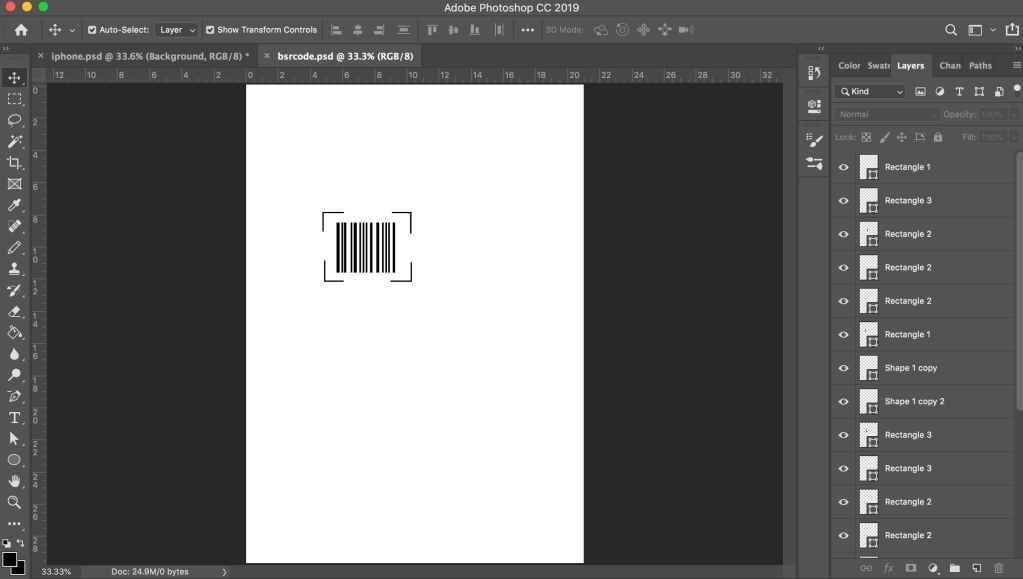
Task: Hide the Shape 1 copy layer
Action: point(843,368)
